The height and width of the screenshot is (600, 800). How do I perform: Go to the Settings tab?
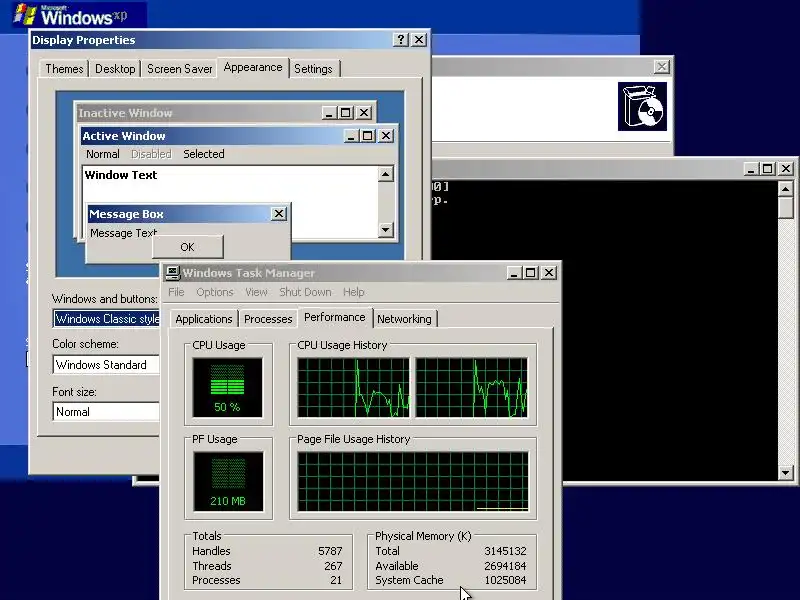[313, 69]
